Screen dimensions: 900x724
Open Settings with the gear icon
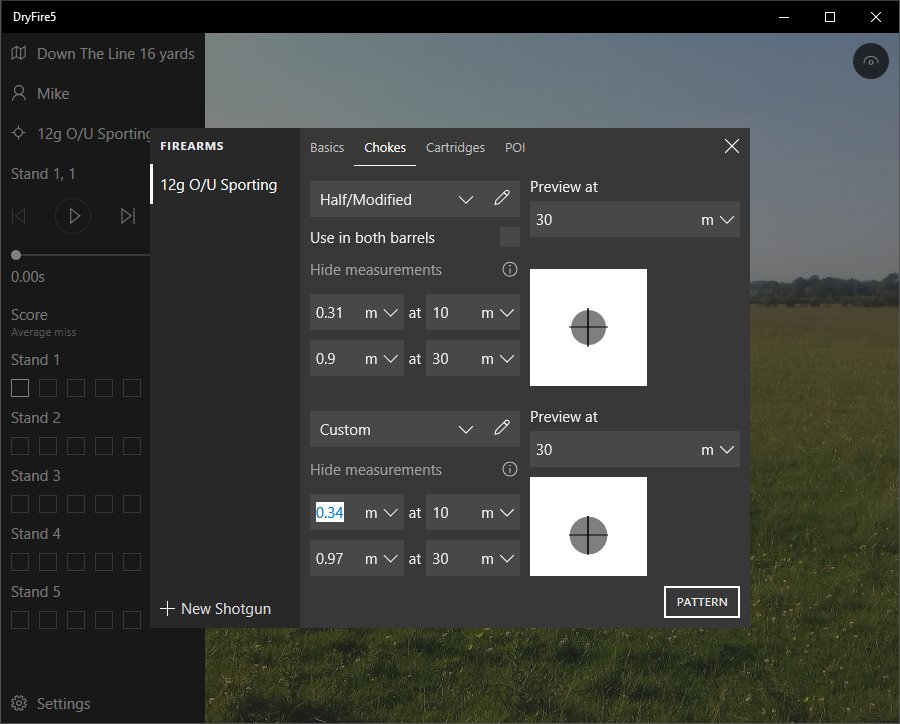[x=19, y=704]
